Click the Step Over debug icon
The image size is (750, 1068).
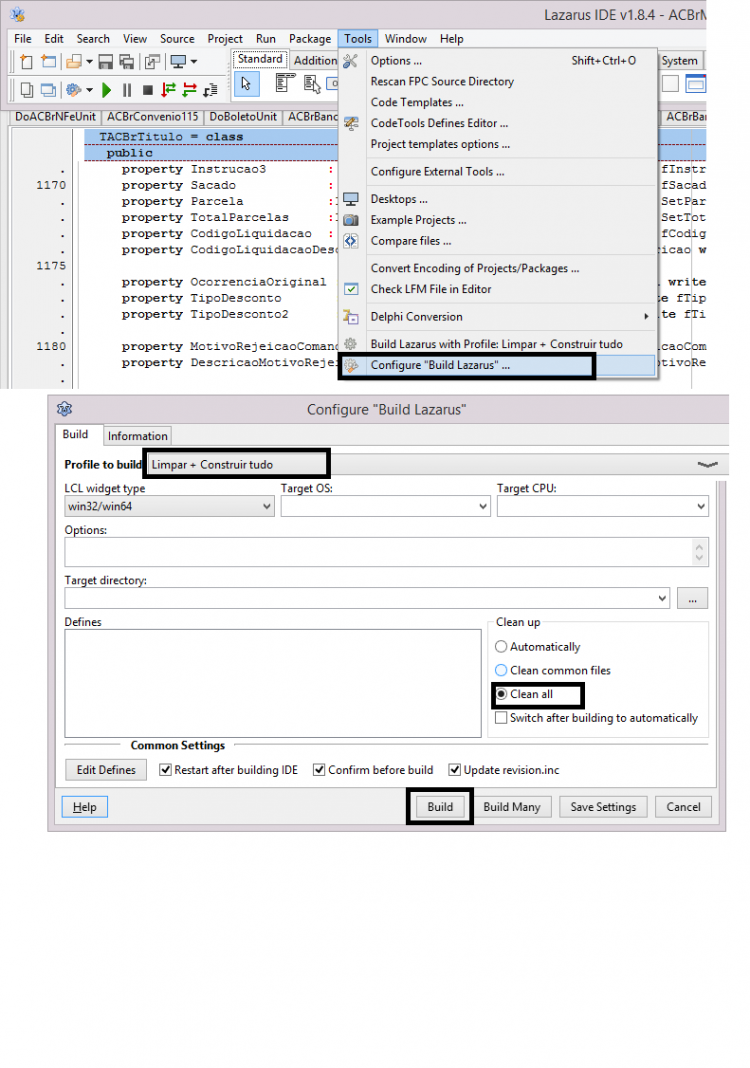click(190, 89)
